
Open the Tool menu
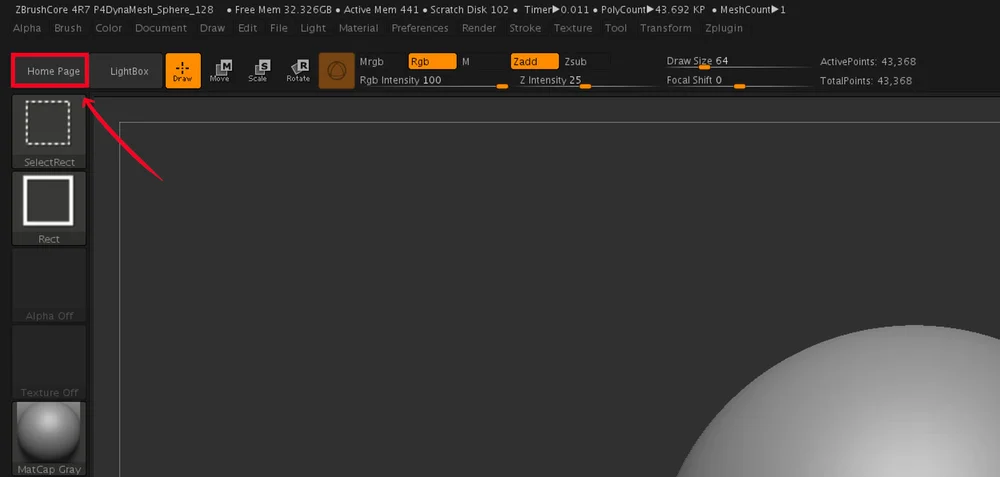pyautogui.click(x=616, y=28)
